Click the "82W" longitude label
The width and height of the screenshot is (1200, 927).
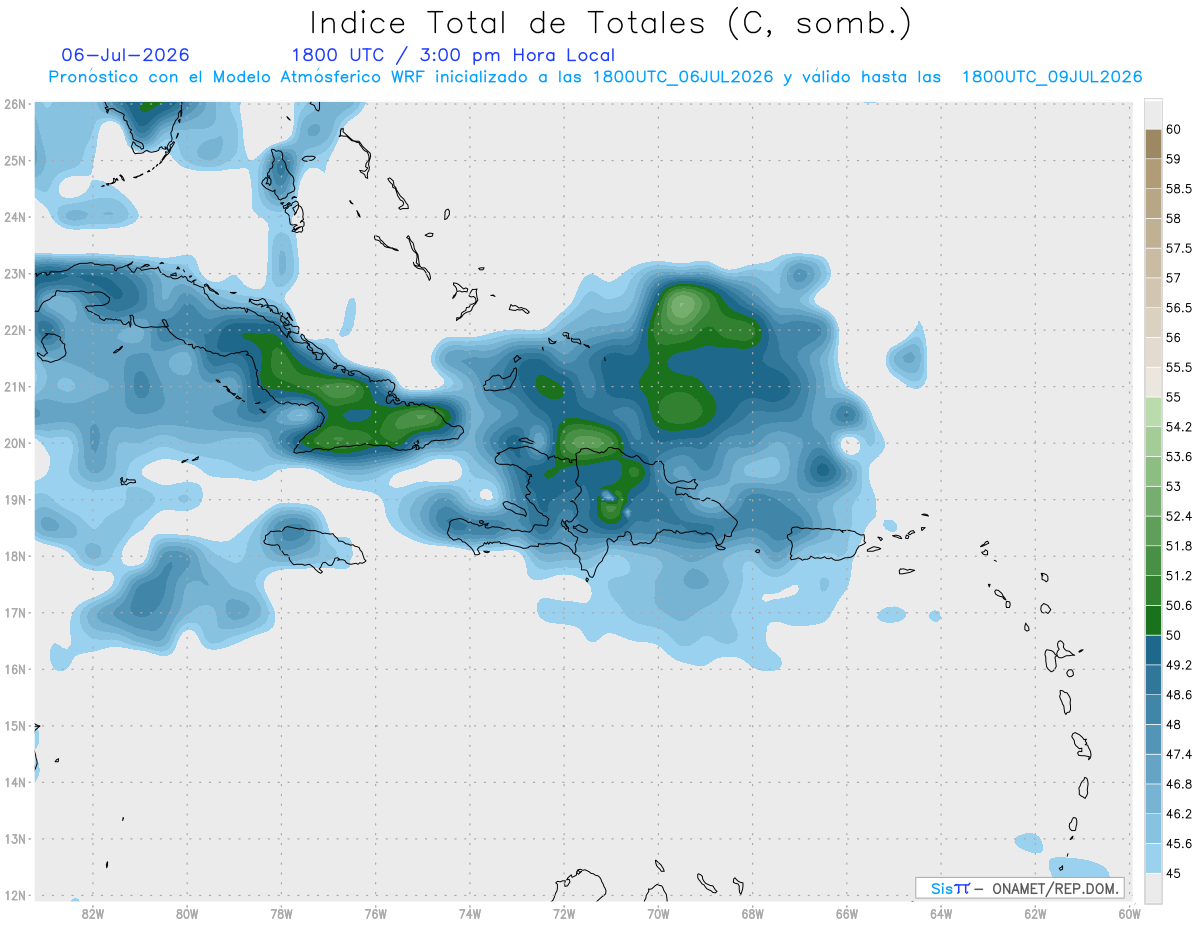pos(93,913)
